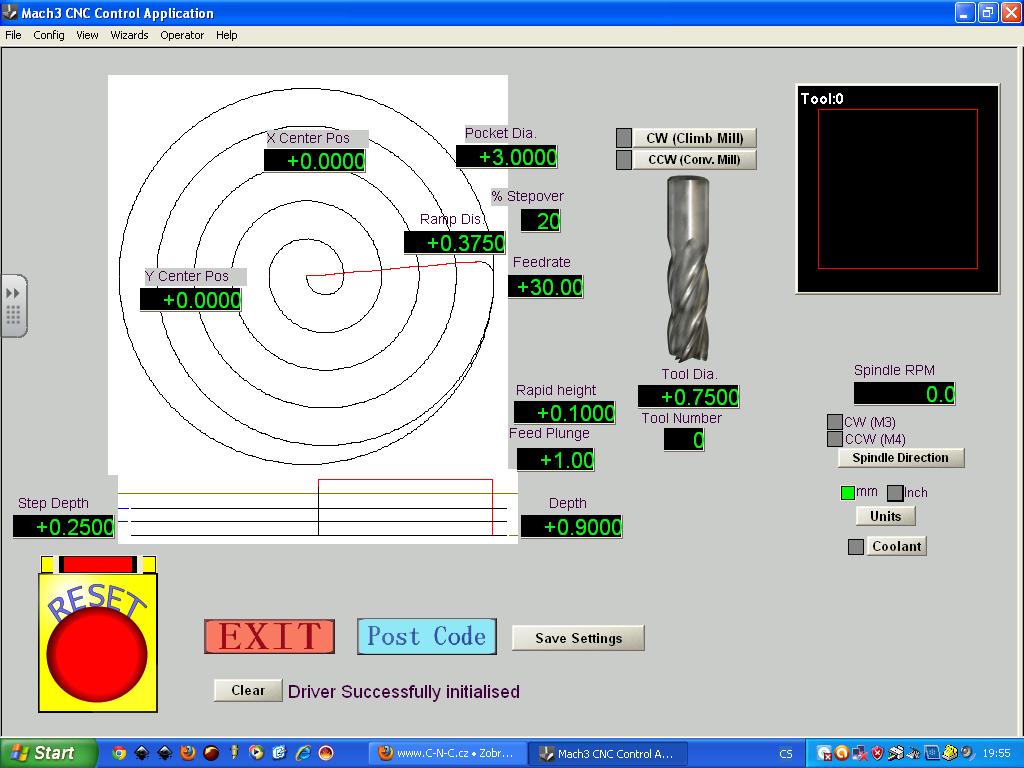Open Chrome from the quick launch bar
1024x768 pixels.
(x=119, y=753)
